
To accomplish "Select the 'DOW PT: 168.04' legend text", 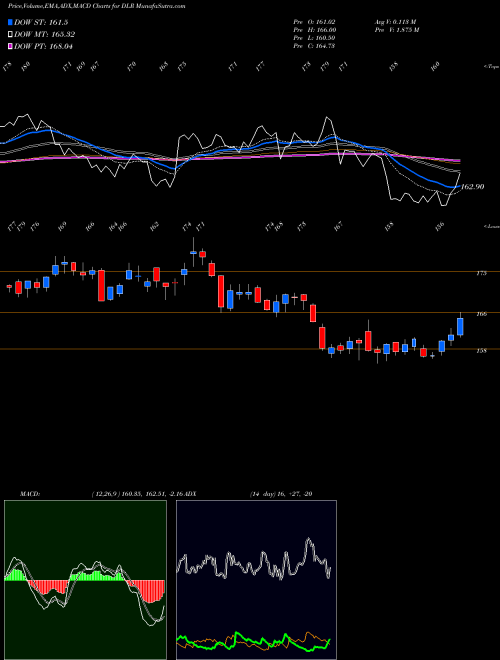I will pyautogui.click(x=43, y=47).
